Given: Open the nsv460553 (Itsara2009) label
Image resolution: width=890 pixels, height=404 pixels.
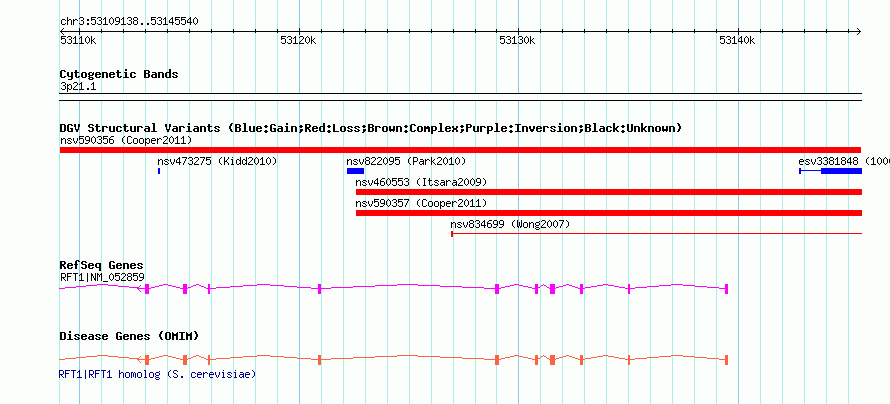Looking at the screenshot, I should [x=421, y=182].
